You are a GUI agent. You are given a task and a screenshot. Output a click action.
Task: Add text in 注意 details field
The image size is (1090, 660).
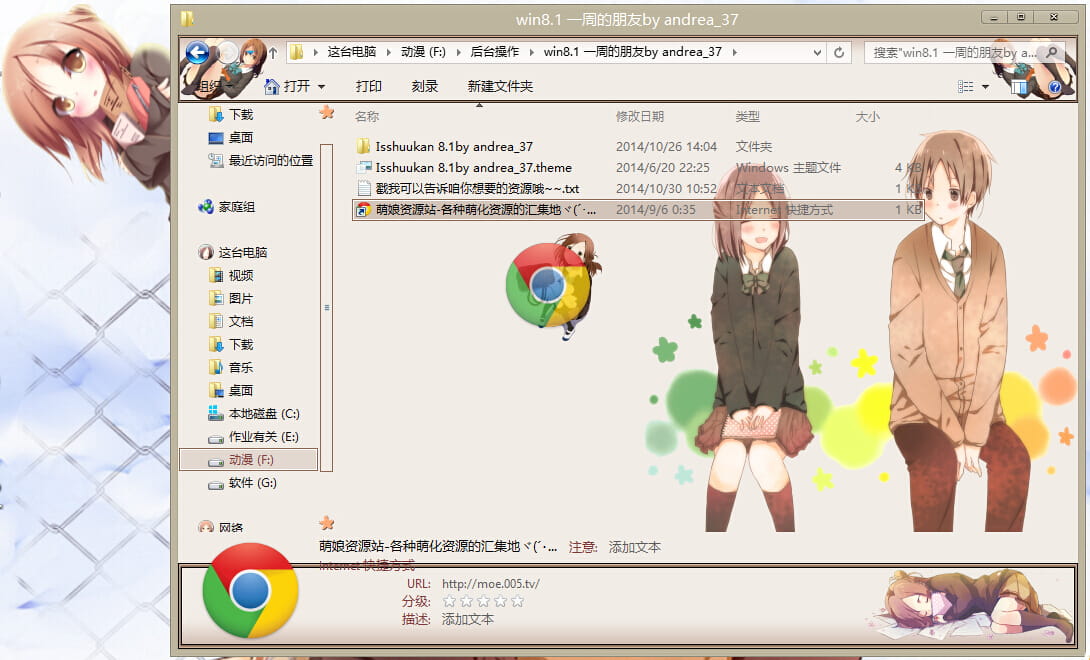point(635,547)
